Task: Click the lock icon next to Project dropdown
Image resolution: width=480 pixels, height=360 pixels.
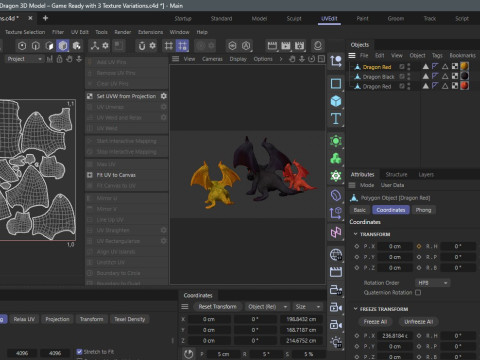Action: [x=59, y=59]
